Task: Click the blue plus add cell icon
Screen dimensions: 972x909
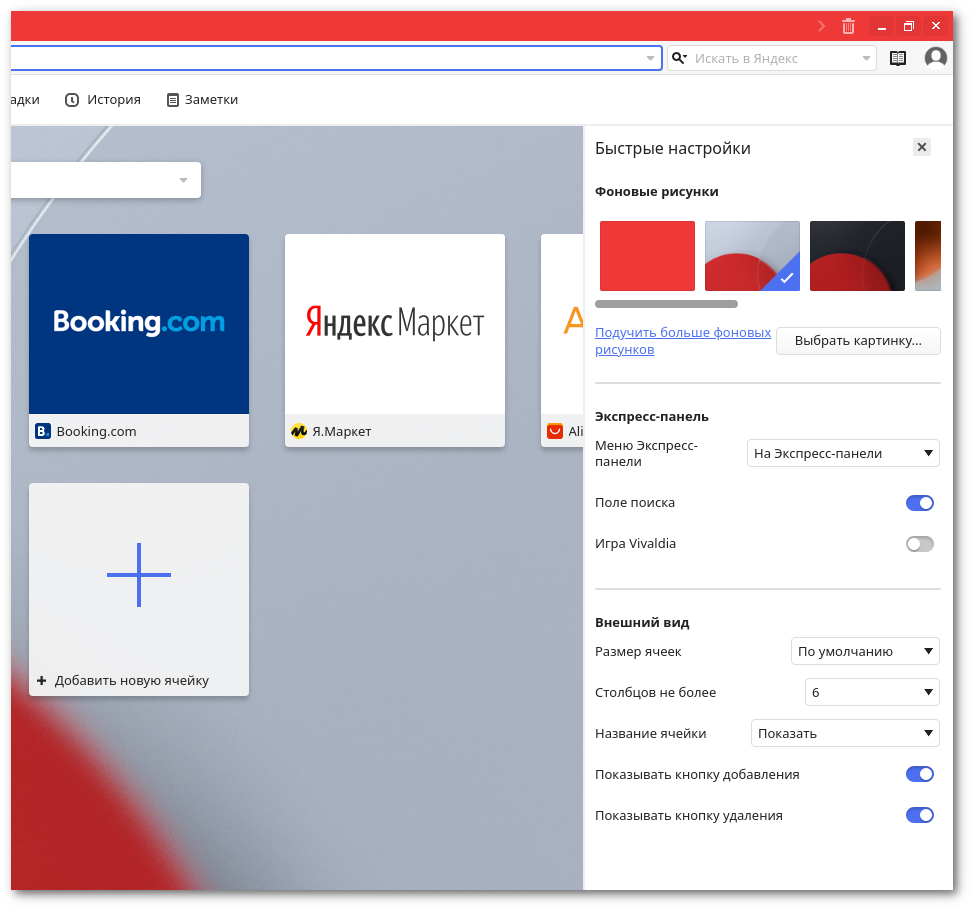Action: pos(139,575)
